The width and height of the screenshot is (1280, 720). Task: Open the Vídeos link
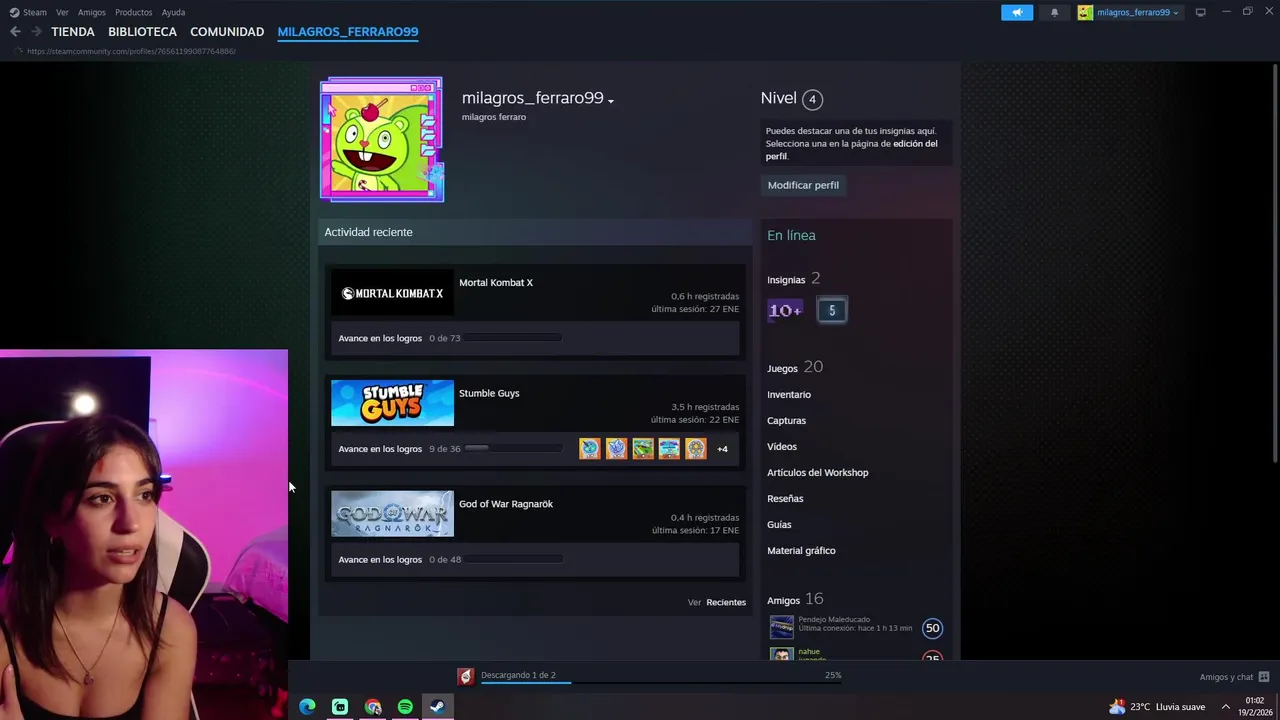[782, 447]
